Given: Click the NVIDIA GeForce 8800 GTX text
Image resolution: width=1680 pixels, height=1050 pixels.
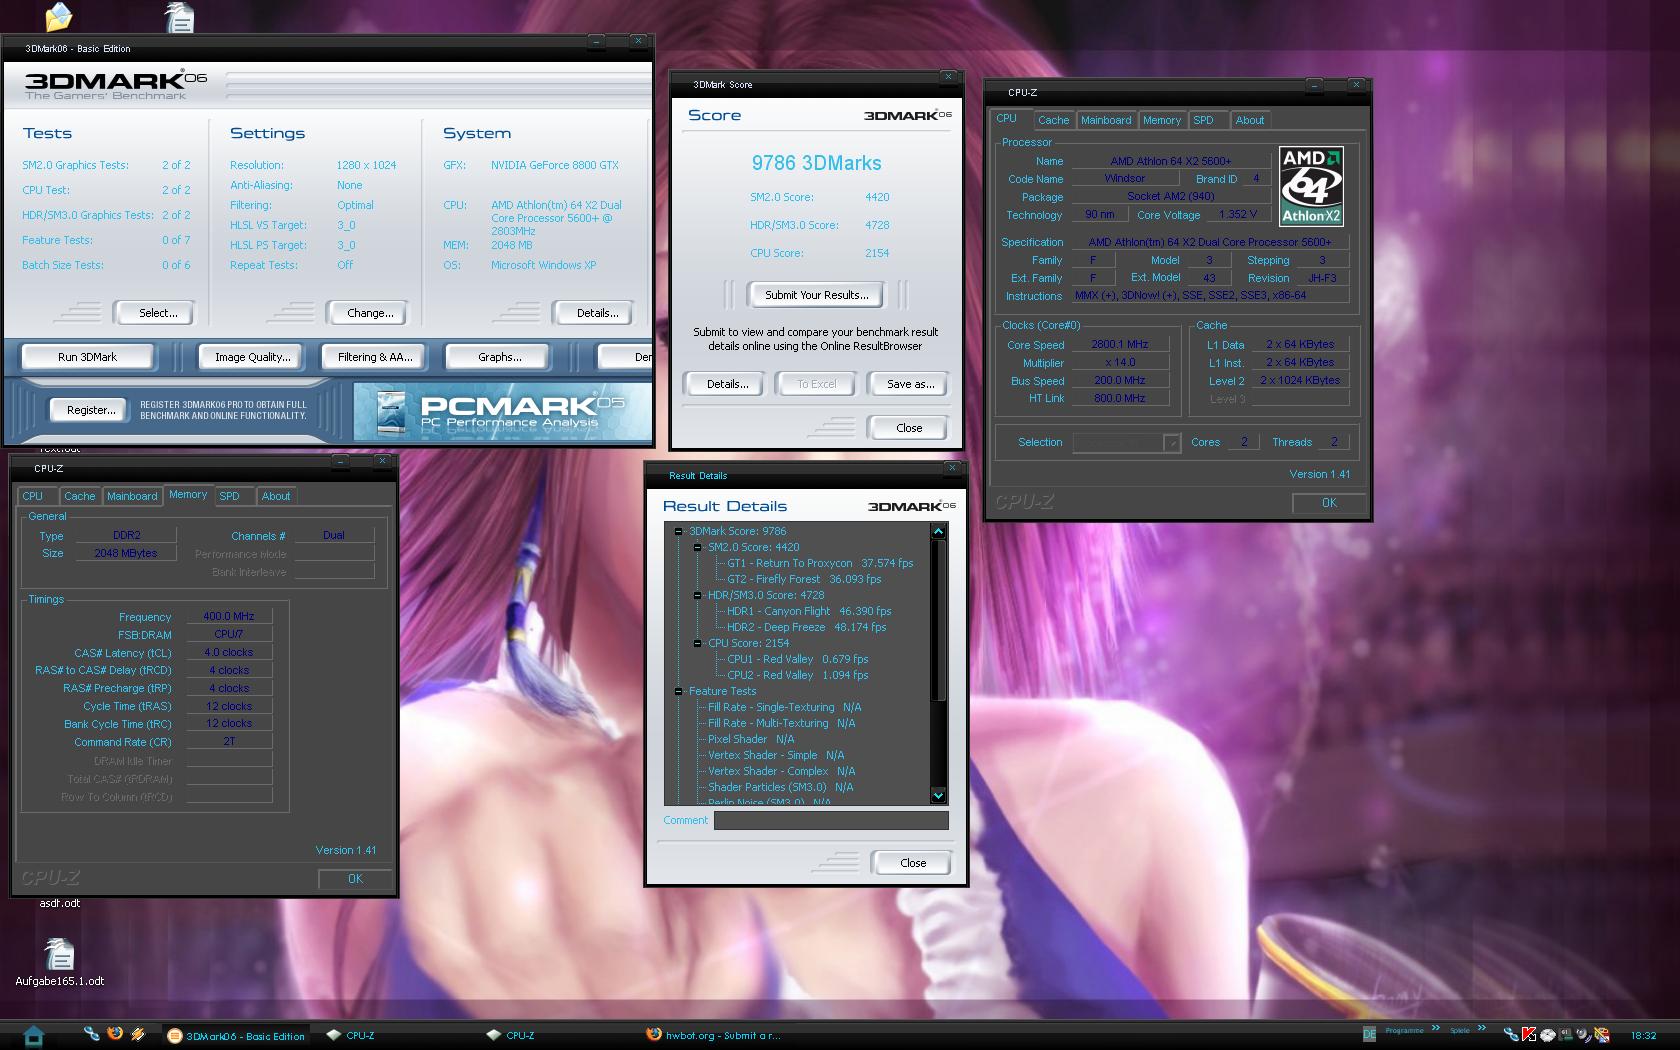Looking at the screenshot, I should (x=554, y=166).
